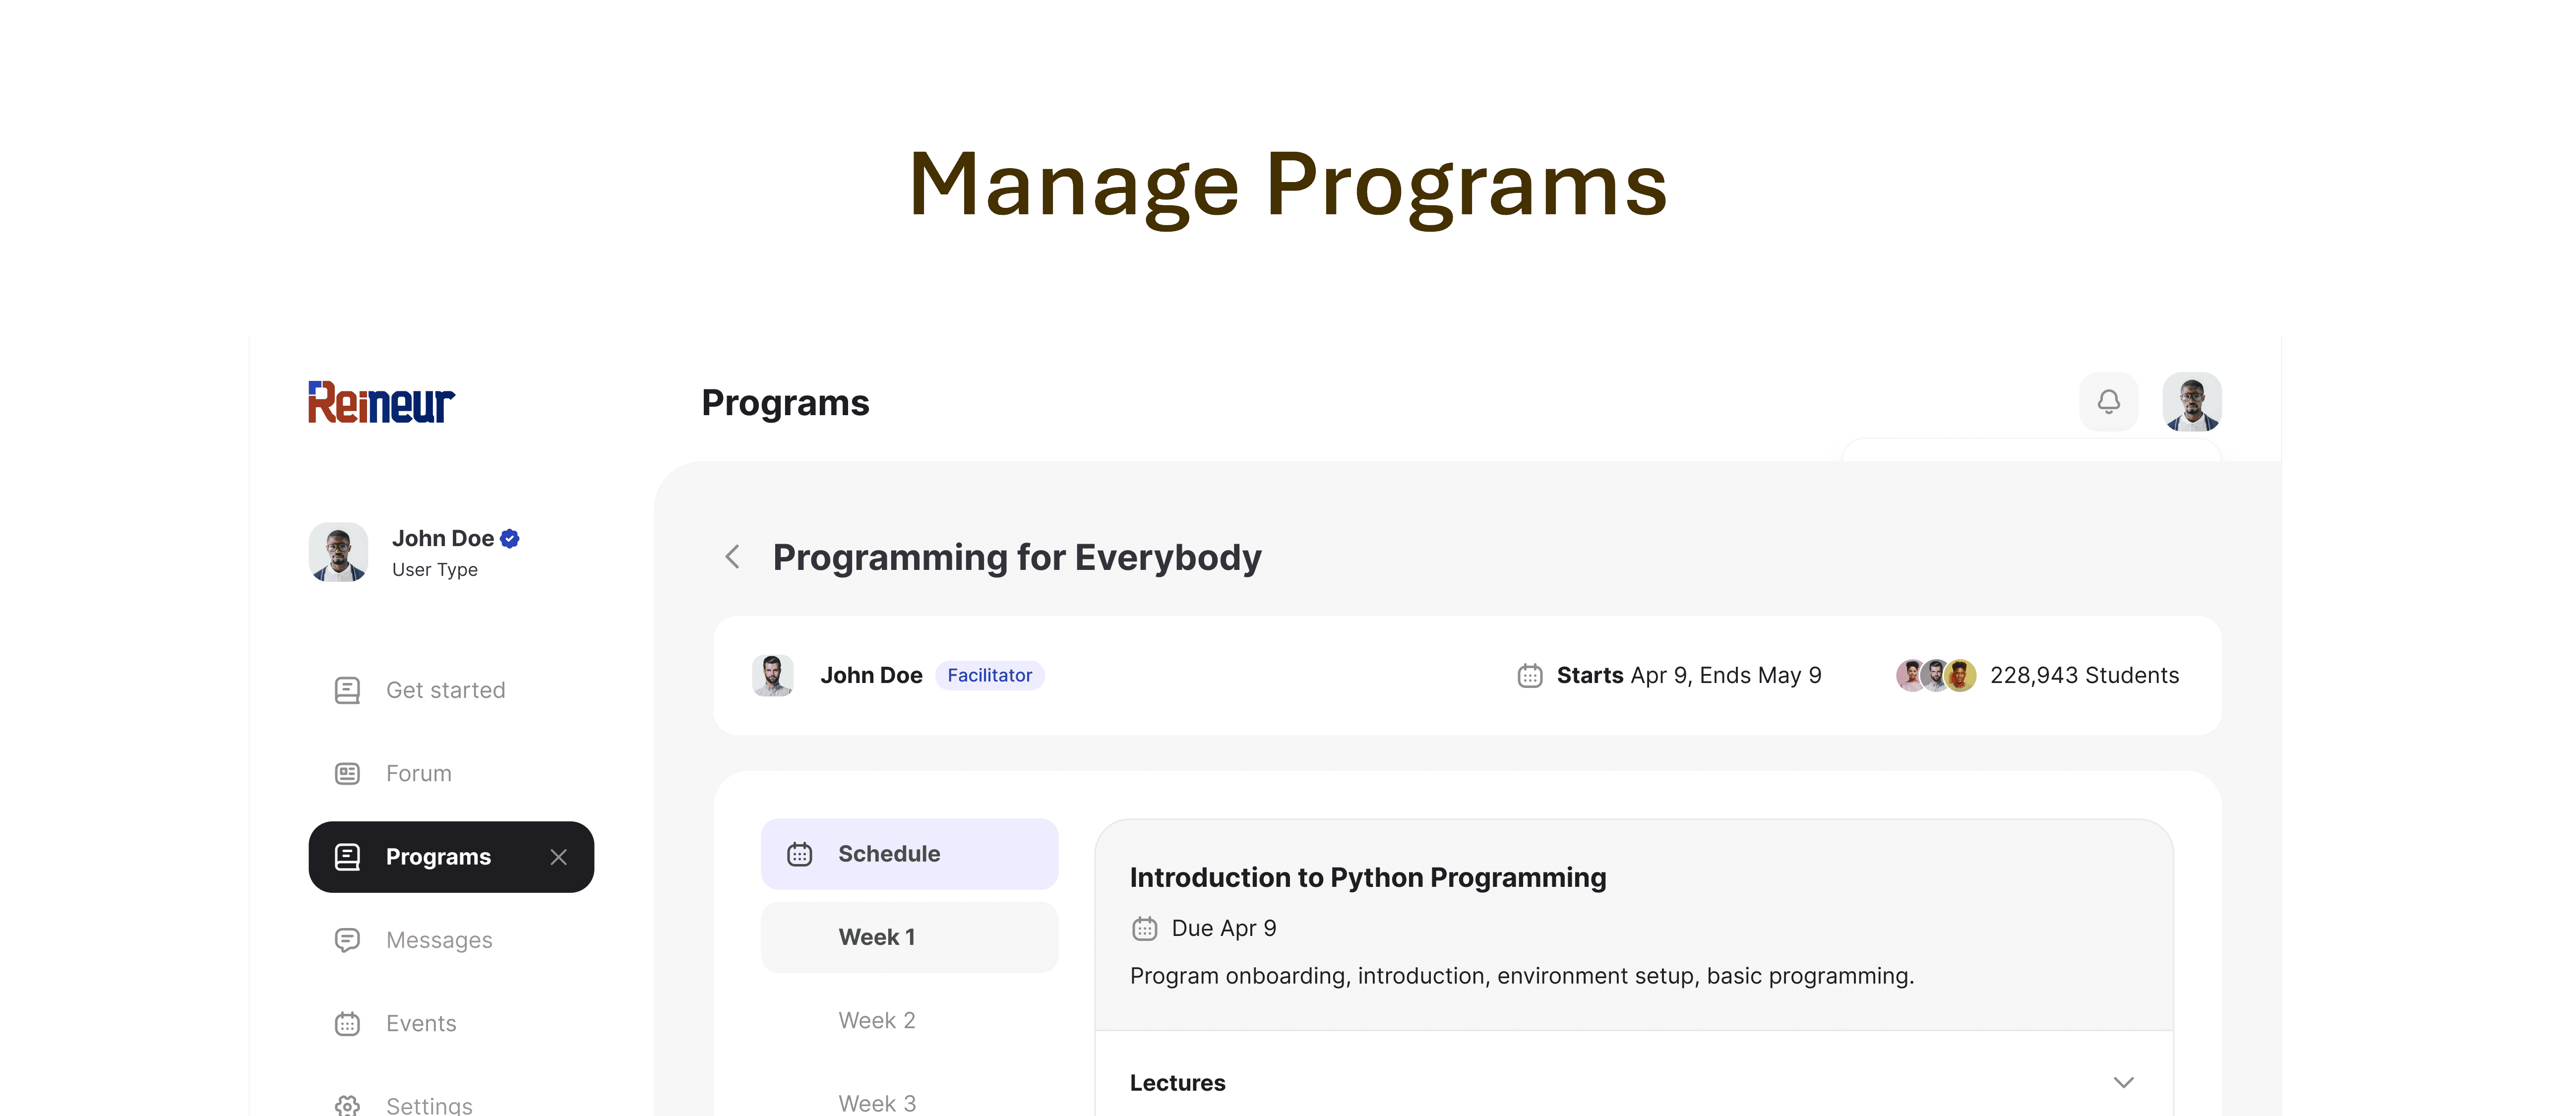Screen dimensions: 2576x1116
Task: Click John Doe sidebar profile photo
Action: [338, 552]
